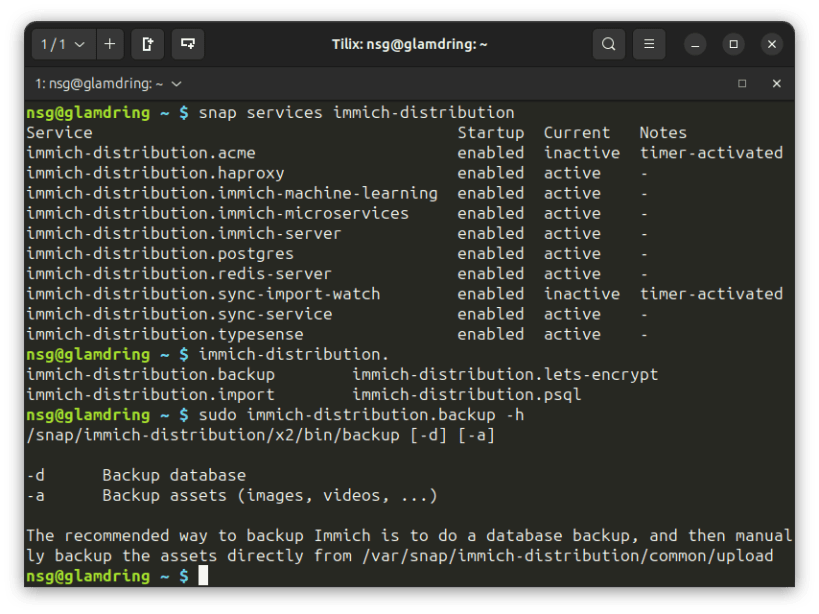Click the terminal cursor at last prompt

click(x=203, y=576)
